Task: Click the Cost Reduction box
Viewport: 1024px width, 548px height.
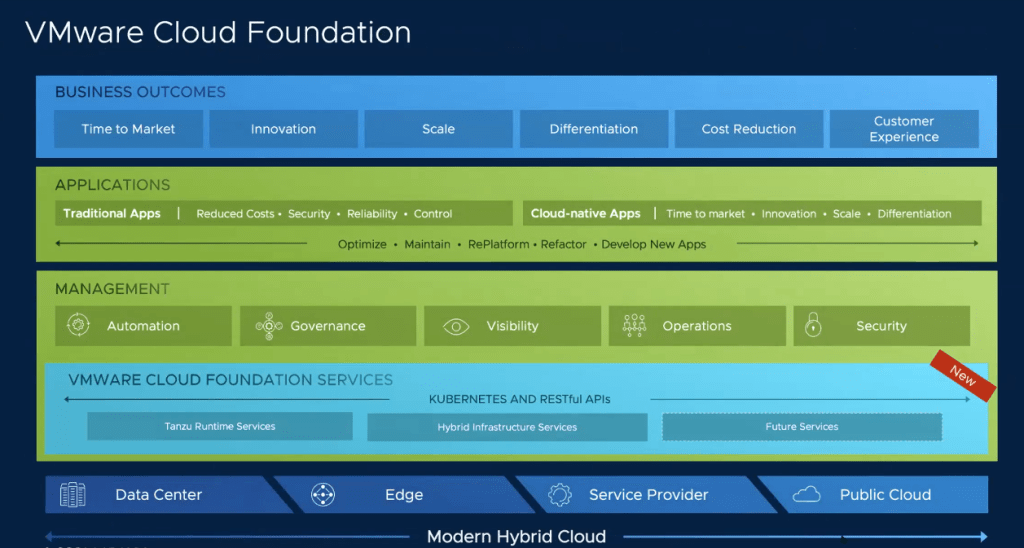Action: pos(749,129)
